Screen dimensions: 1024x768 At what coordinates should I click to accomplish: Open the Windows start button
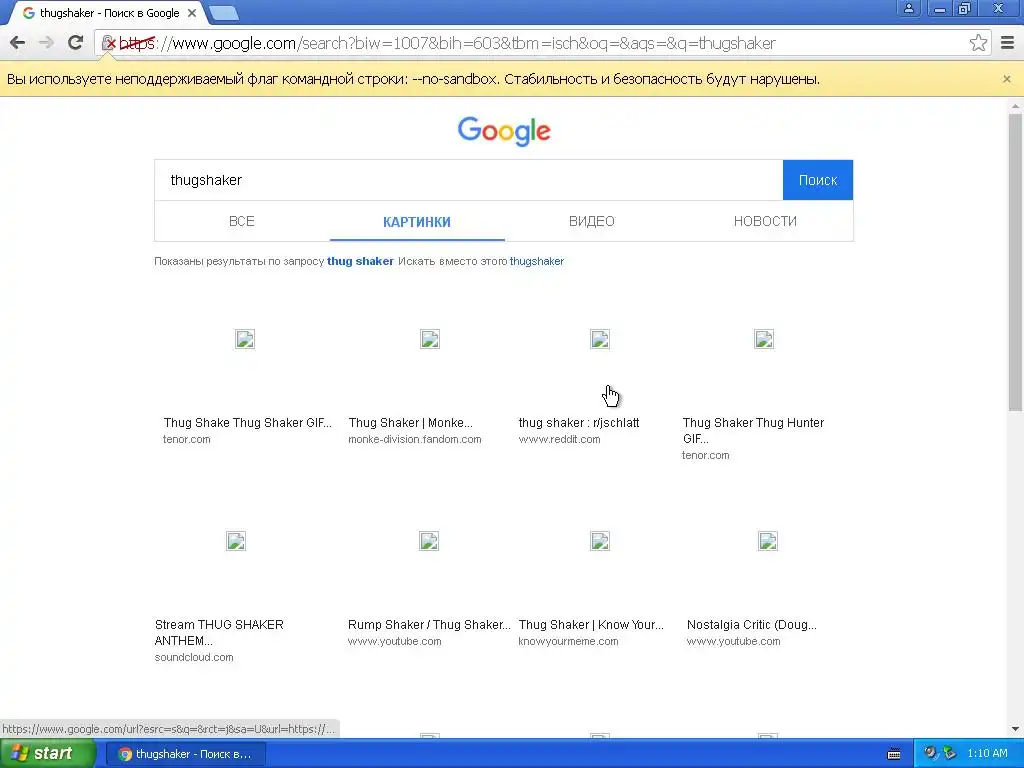(x=47, y=754)
